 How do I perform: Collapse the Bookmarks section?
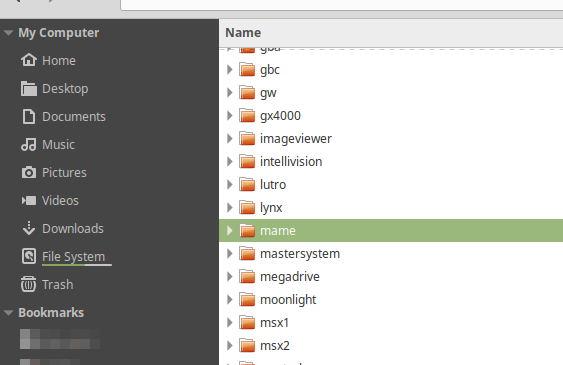coord(8,313)
